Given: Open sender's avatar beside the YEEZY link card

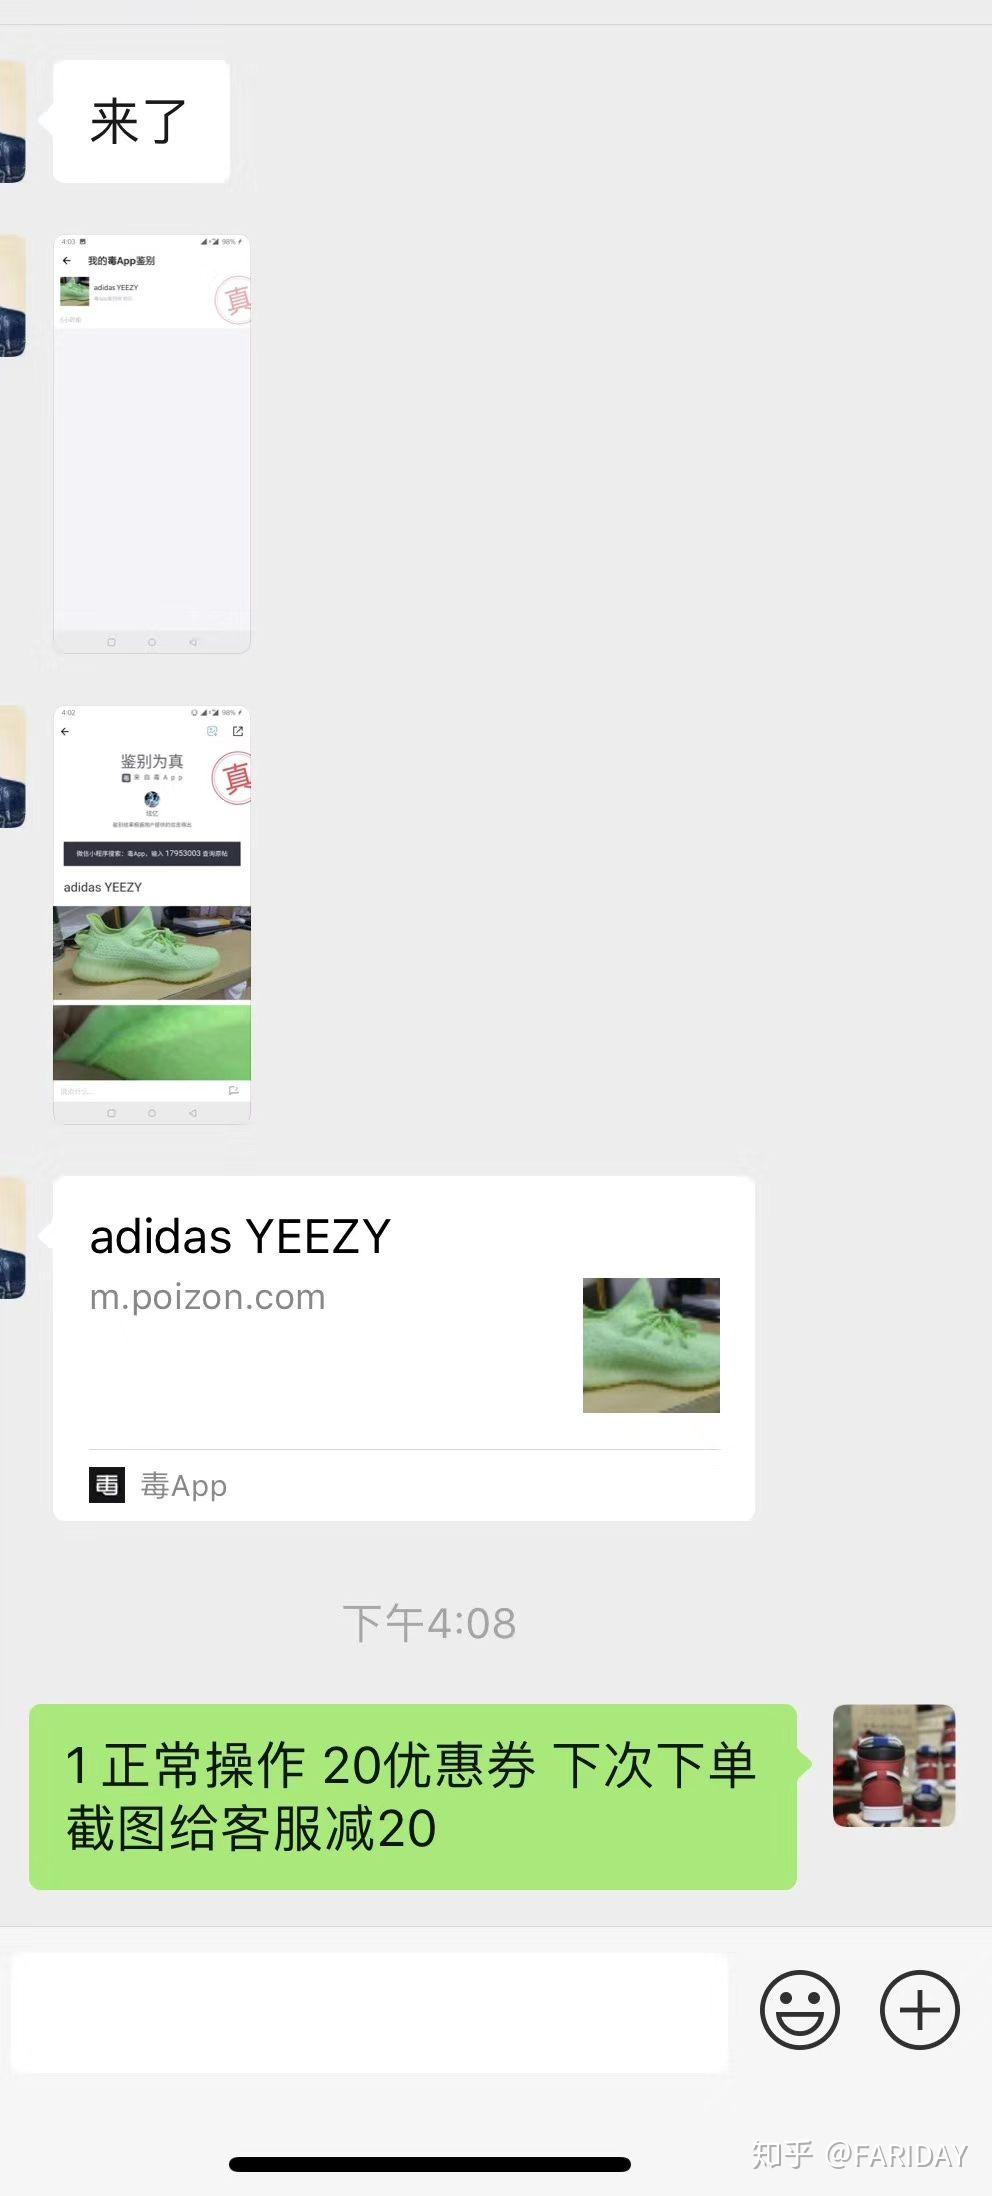Looking at the screenshot, I should point(12,1237).
